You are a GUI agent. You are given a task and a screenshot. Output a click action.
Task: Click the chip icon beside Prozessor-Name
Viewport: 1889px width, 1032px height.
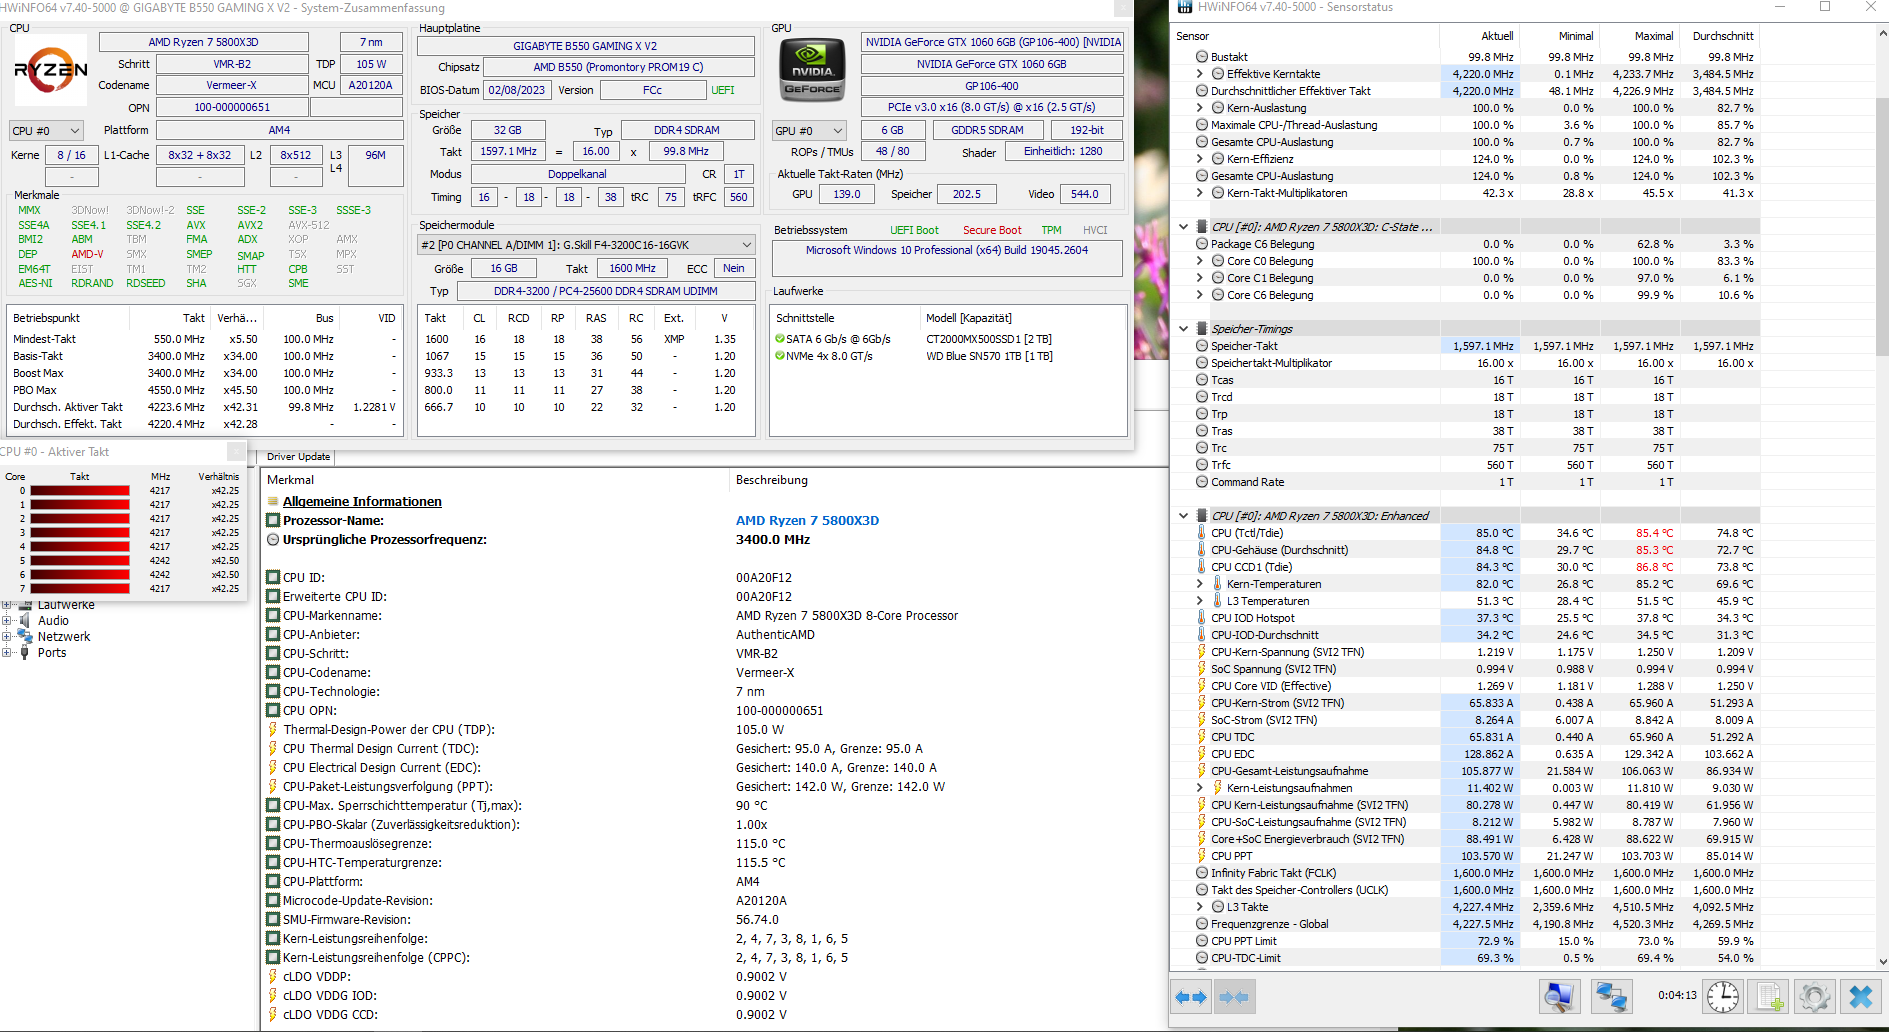coord(273,520)
